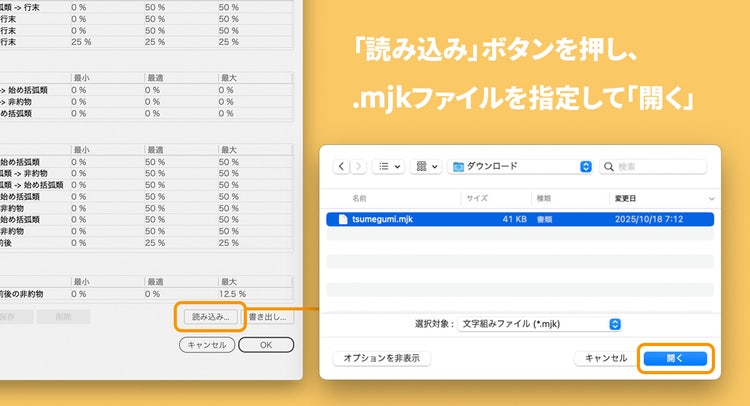Click the document icon of tsumegumi.mjk
The image size is (750, 406).
pyautogui.click(x=342, y=219)
